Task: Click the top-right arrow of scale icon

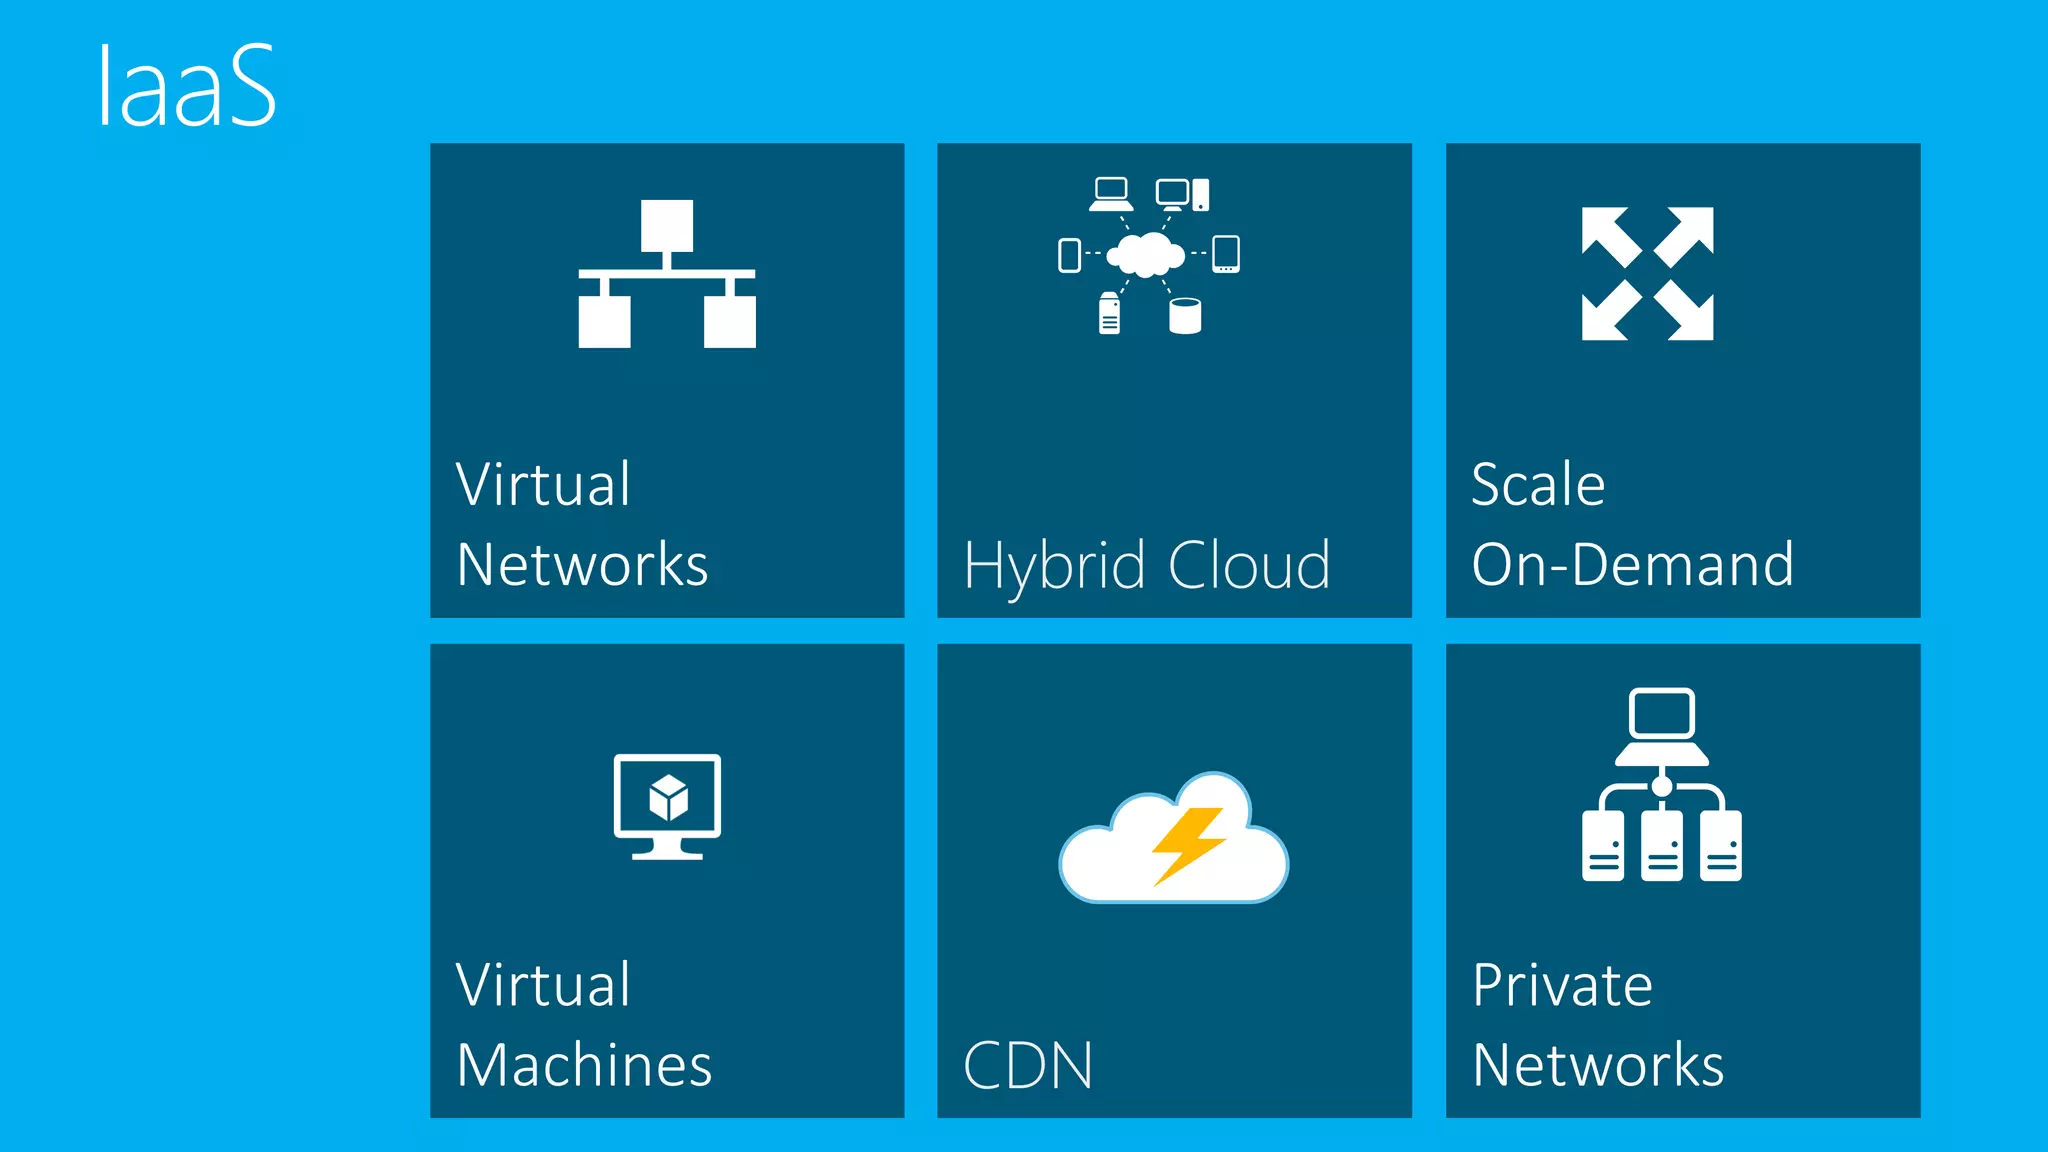Action: (x=1686, y=235)
